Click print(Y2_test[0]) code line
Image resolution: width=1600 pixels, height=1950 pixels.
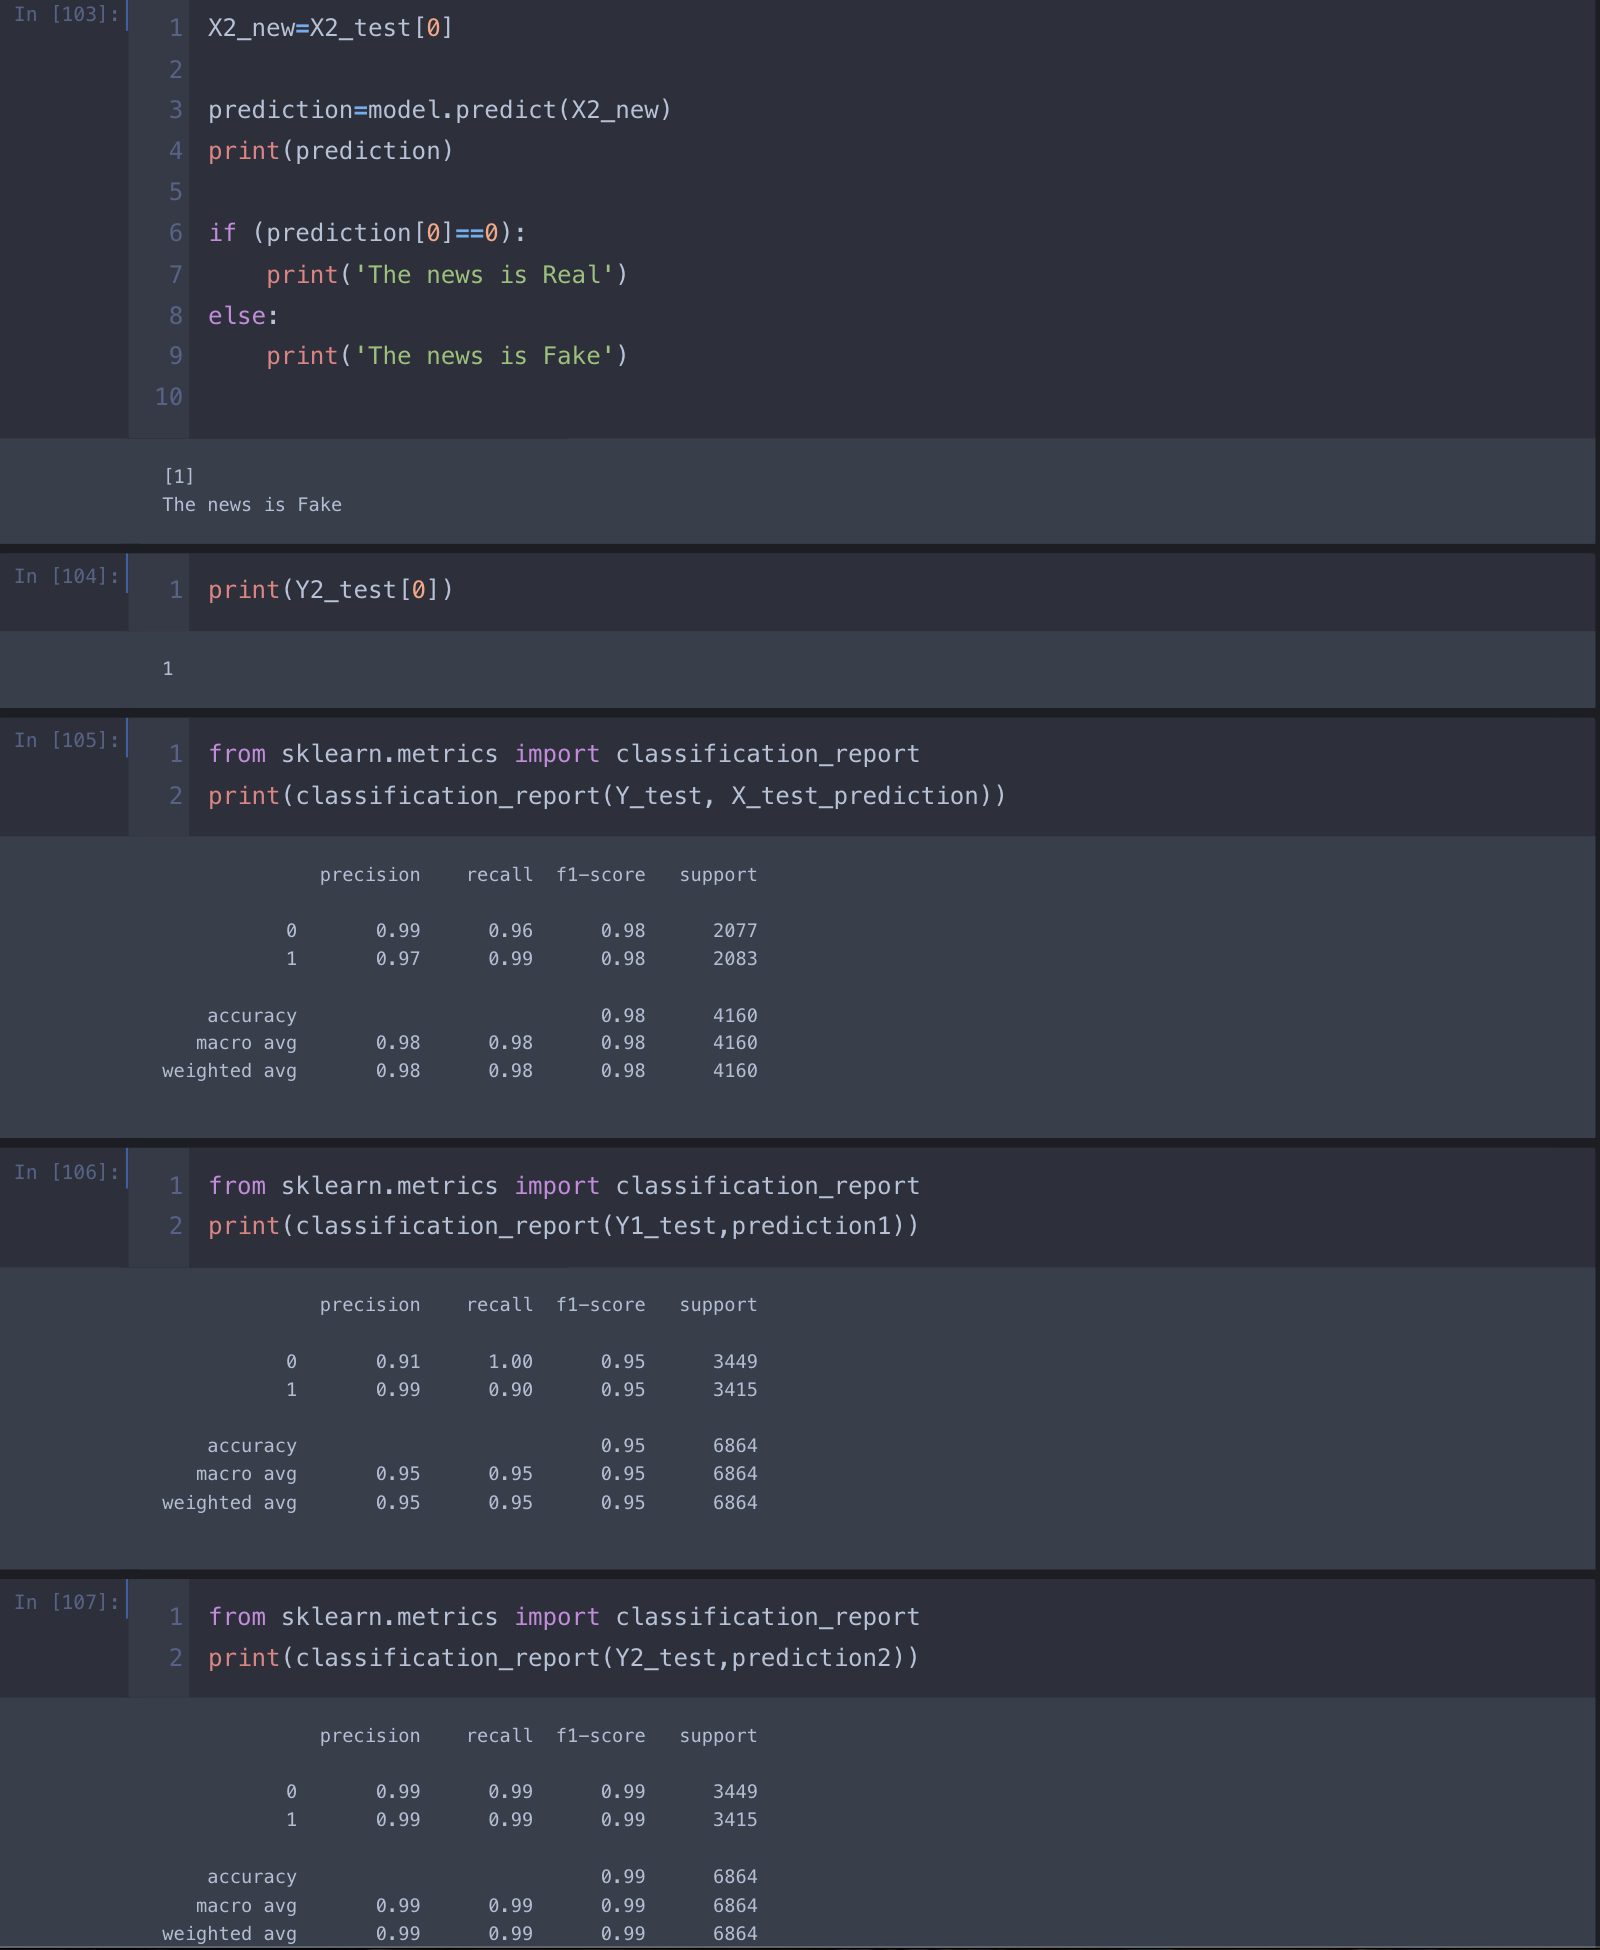[330, 590]
